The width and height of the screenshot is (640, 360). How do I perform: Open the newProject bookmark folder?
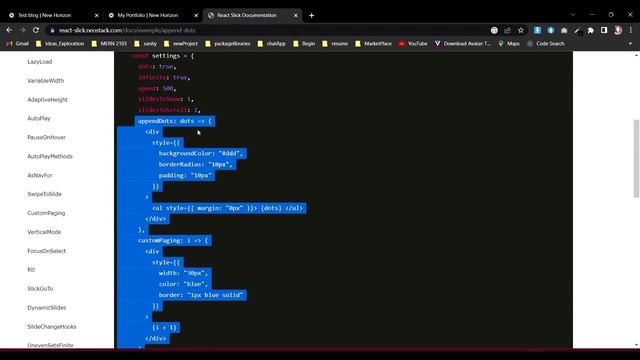pos(181,44)
